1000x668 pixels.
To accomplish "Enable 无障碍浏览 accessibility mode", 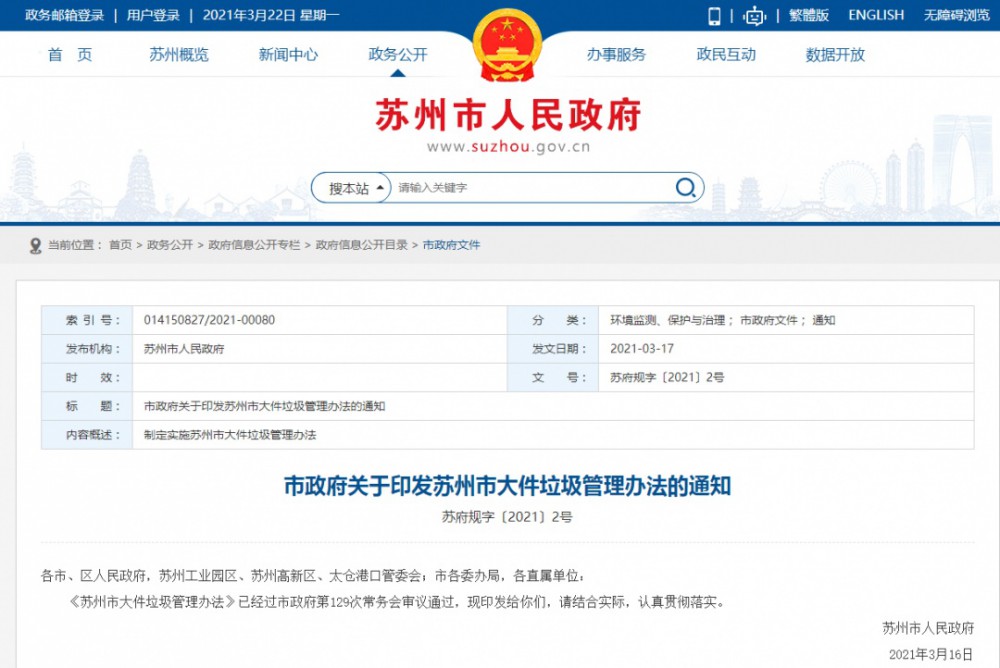I will coord(957,15).
